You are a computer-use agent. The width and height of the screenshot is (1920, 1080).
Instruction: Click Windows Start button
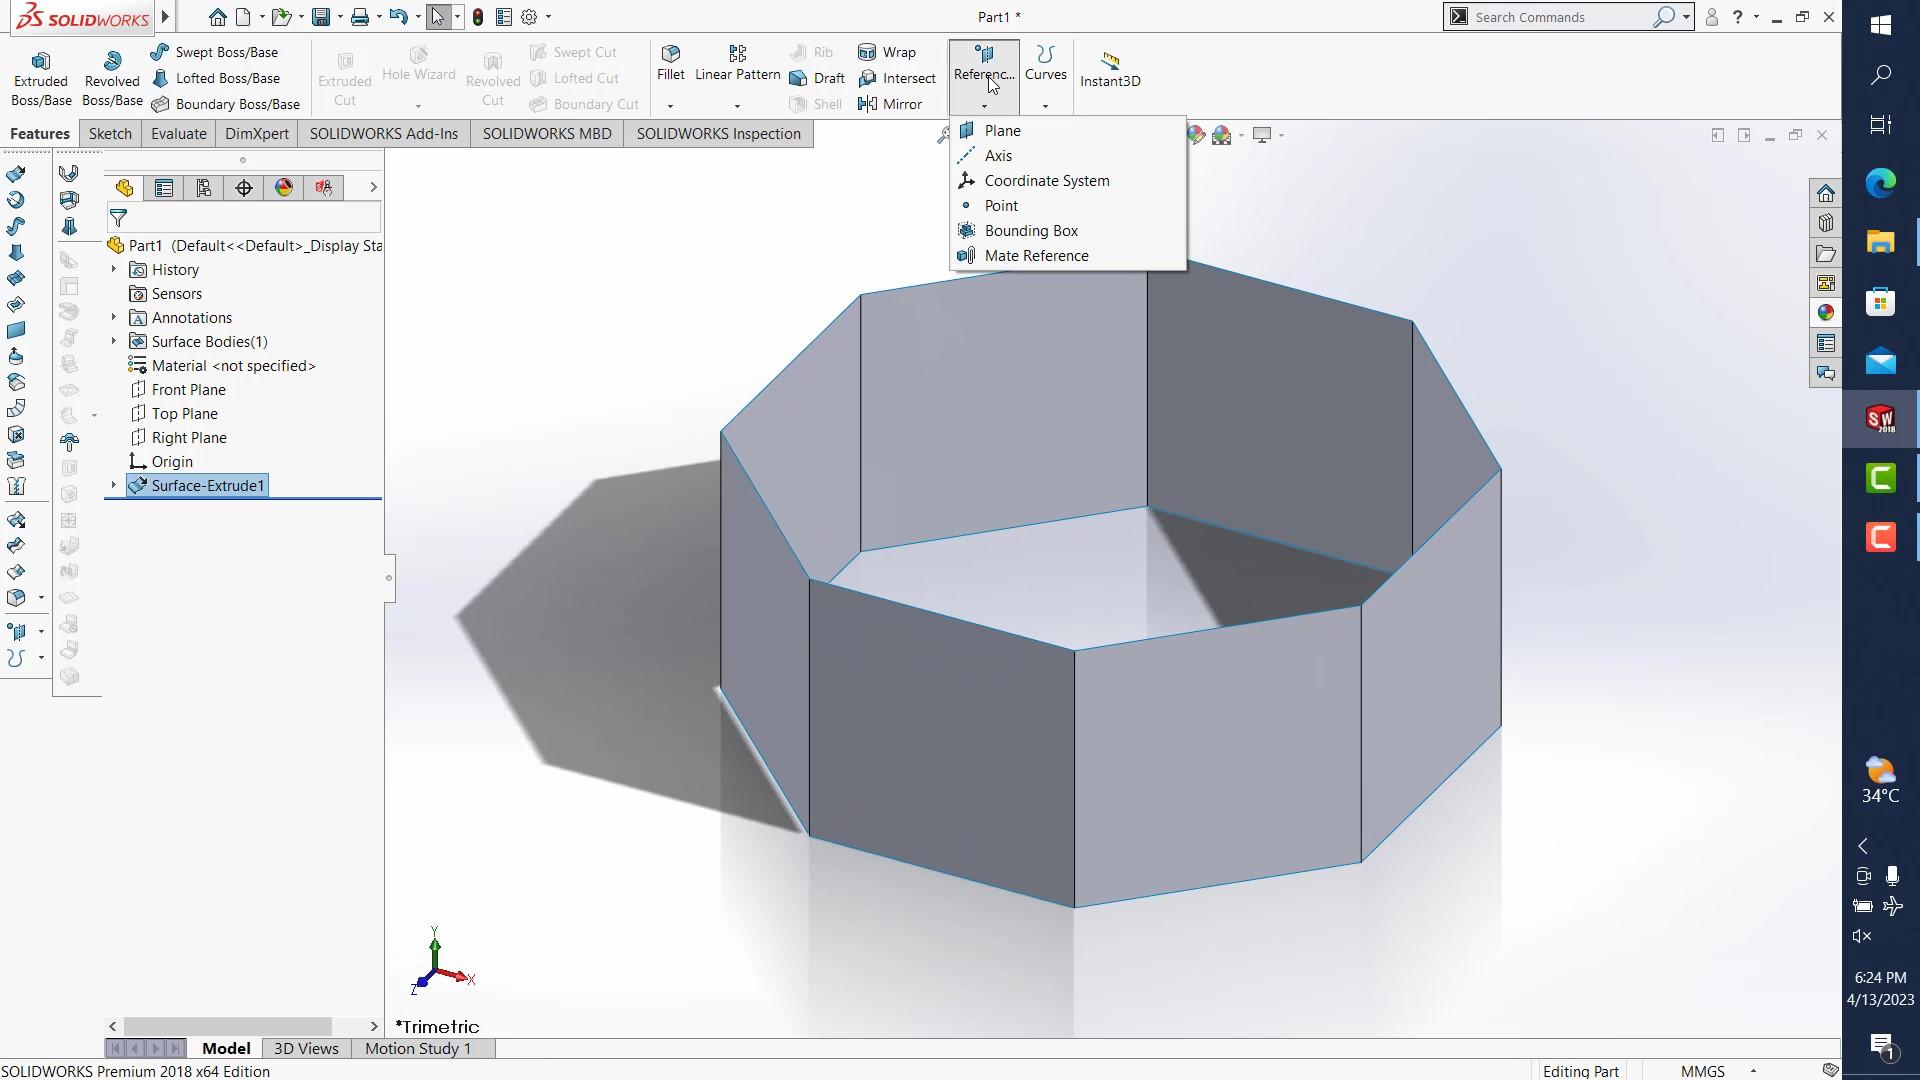click(x=1880, y=25)
